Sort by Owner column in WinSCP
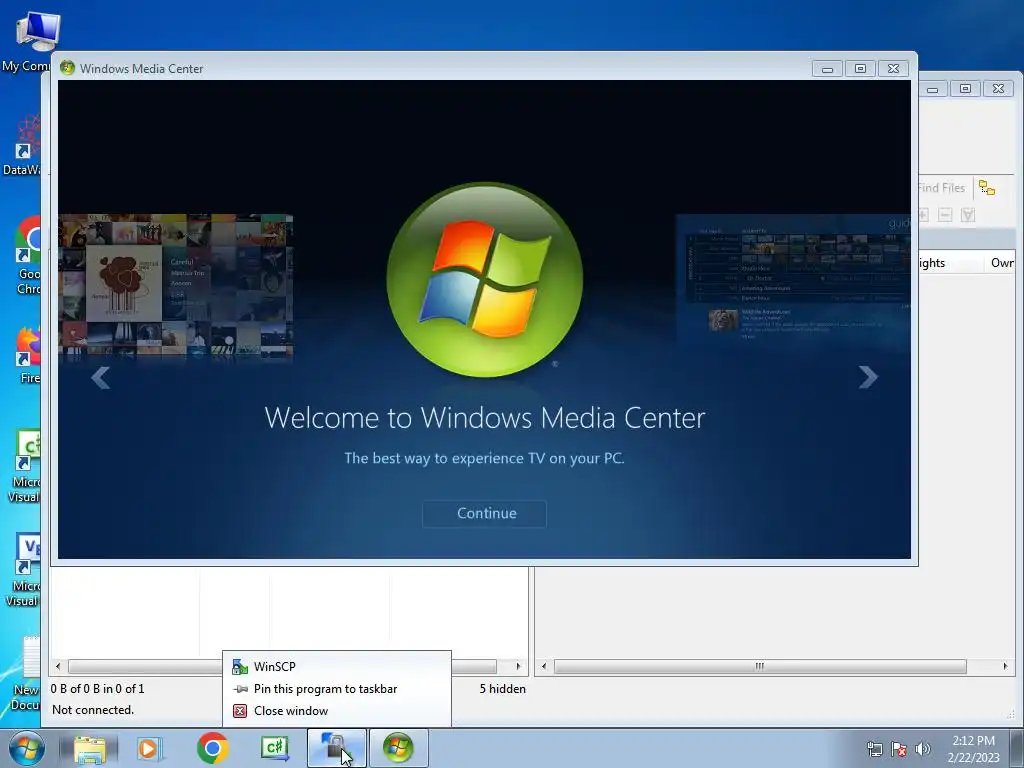Screen dimensions: 1024x768 click(x=1002, y=263)
